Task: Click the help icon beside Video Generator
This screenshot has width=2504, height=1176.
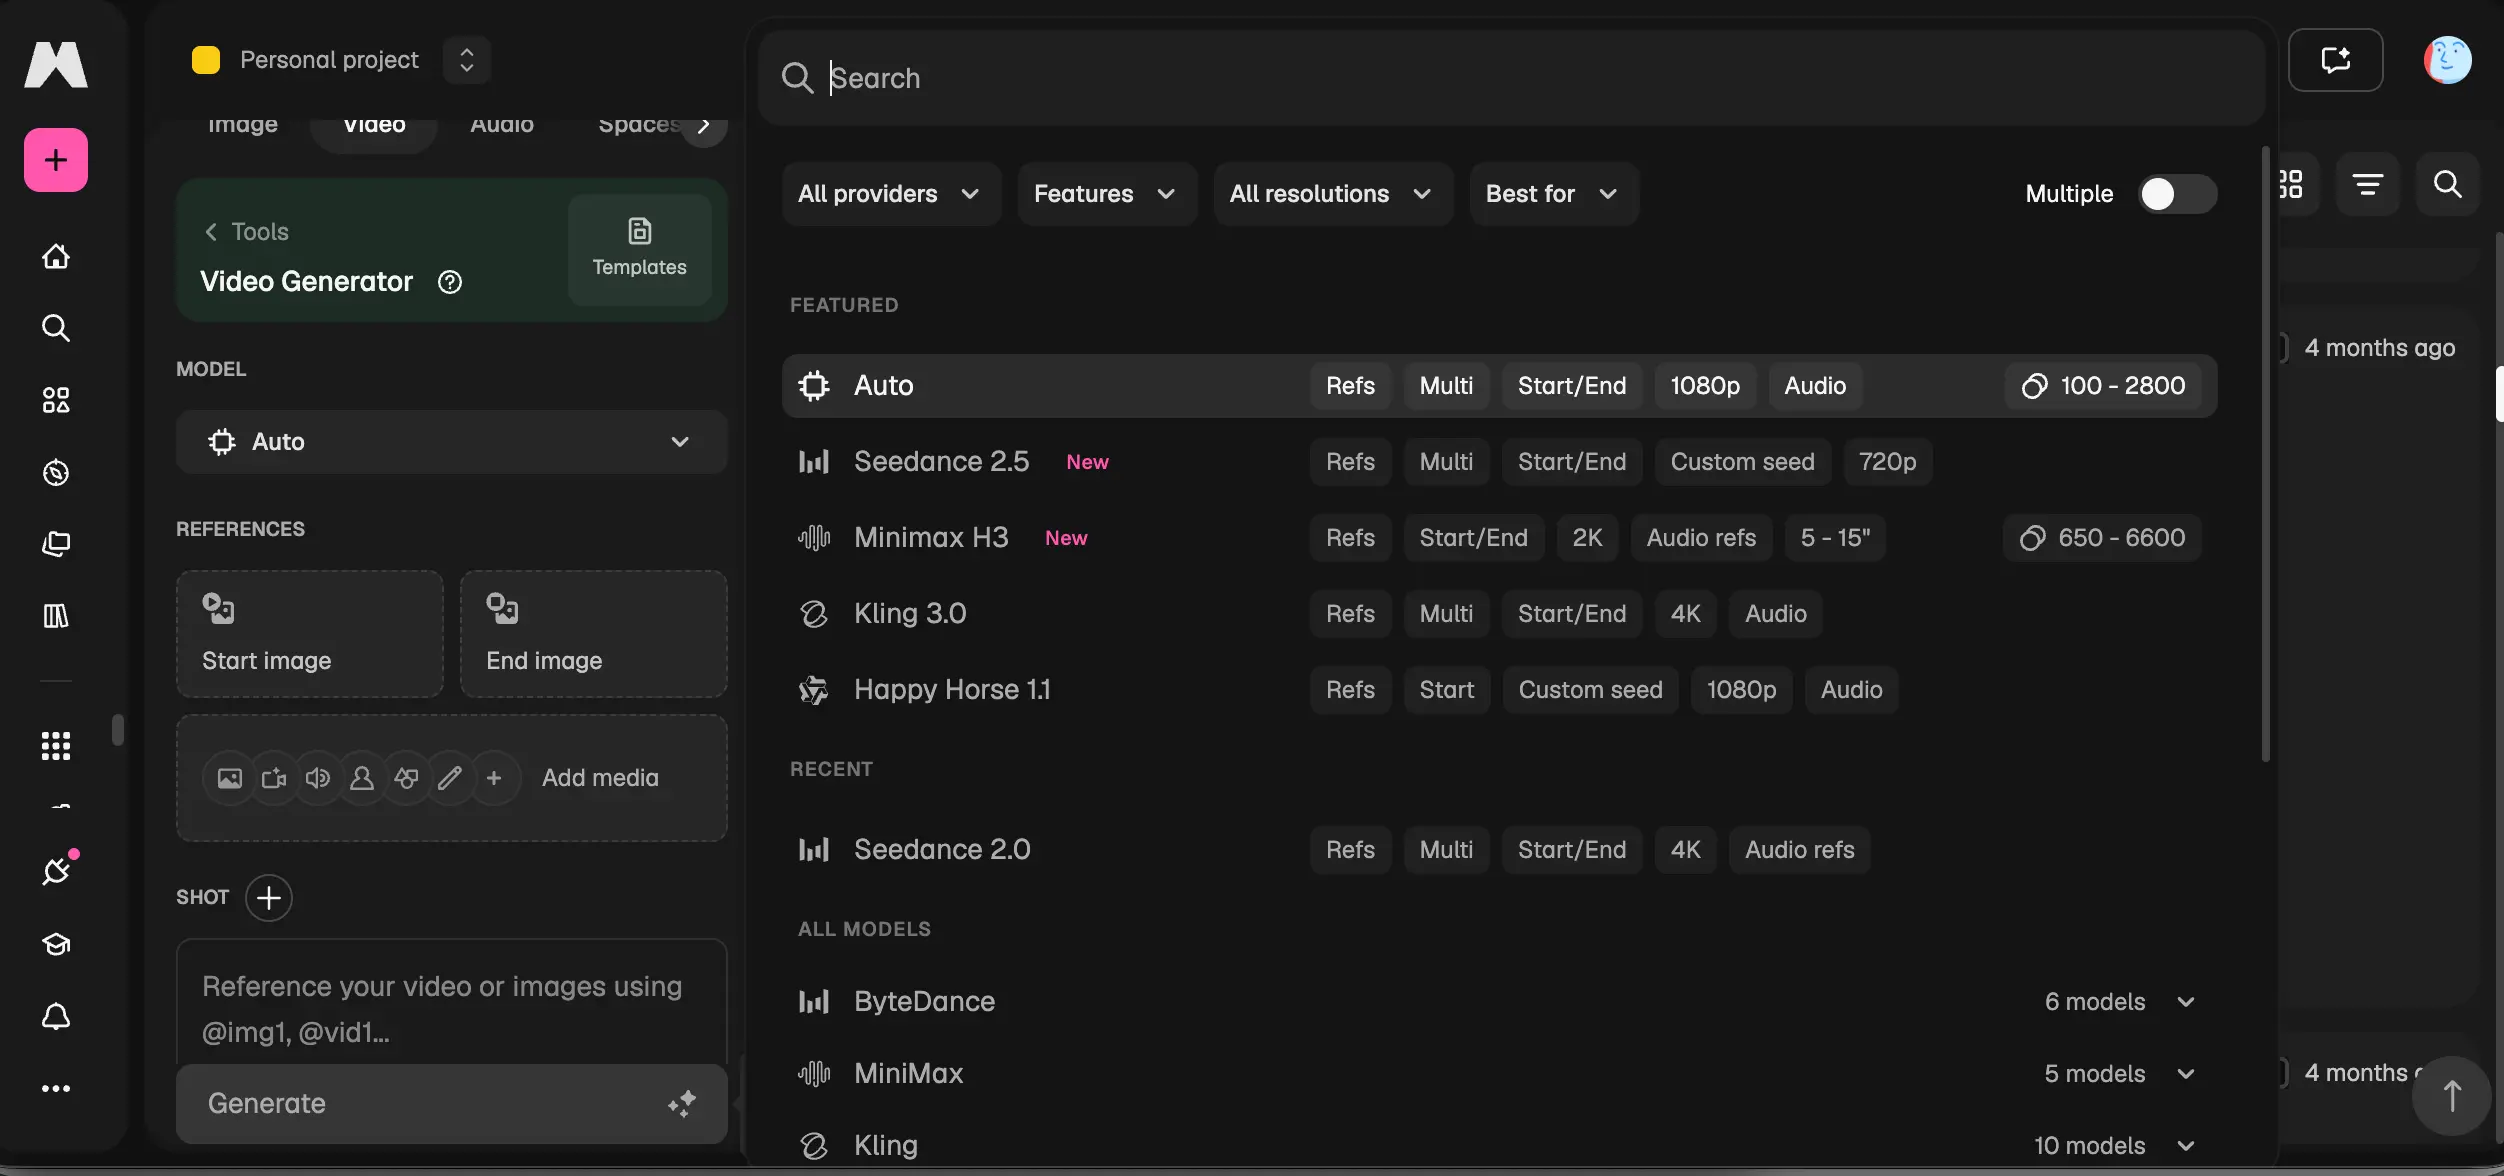Action: pyautogui.click(x=450, y=282)
